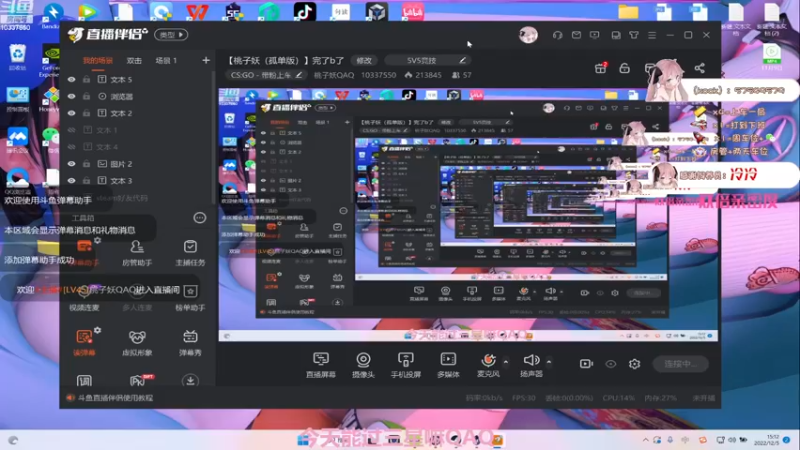Click the share icon above the preview
The height and width of the screenshot is (450, 800).
699,68
